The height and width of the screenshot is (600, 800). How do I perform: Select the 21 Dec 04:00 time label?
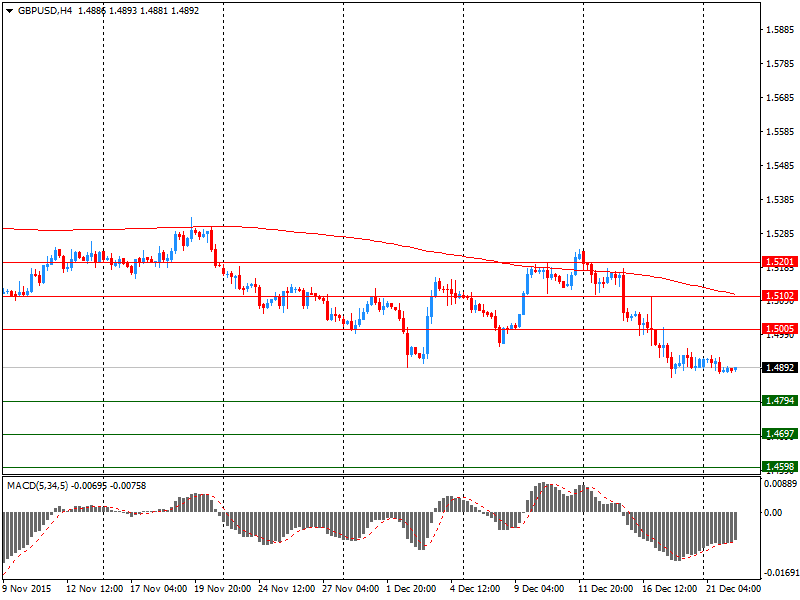click(733, 589)
